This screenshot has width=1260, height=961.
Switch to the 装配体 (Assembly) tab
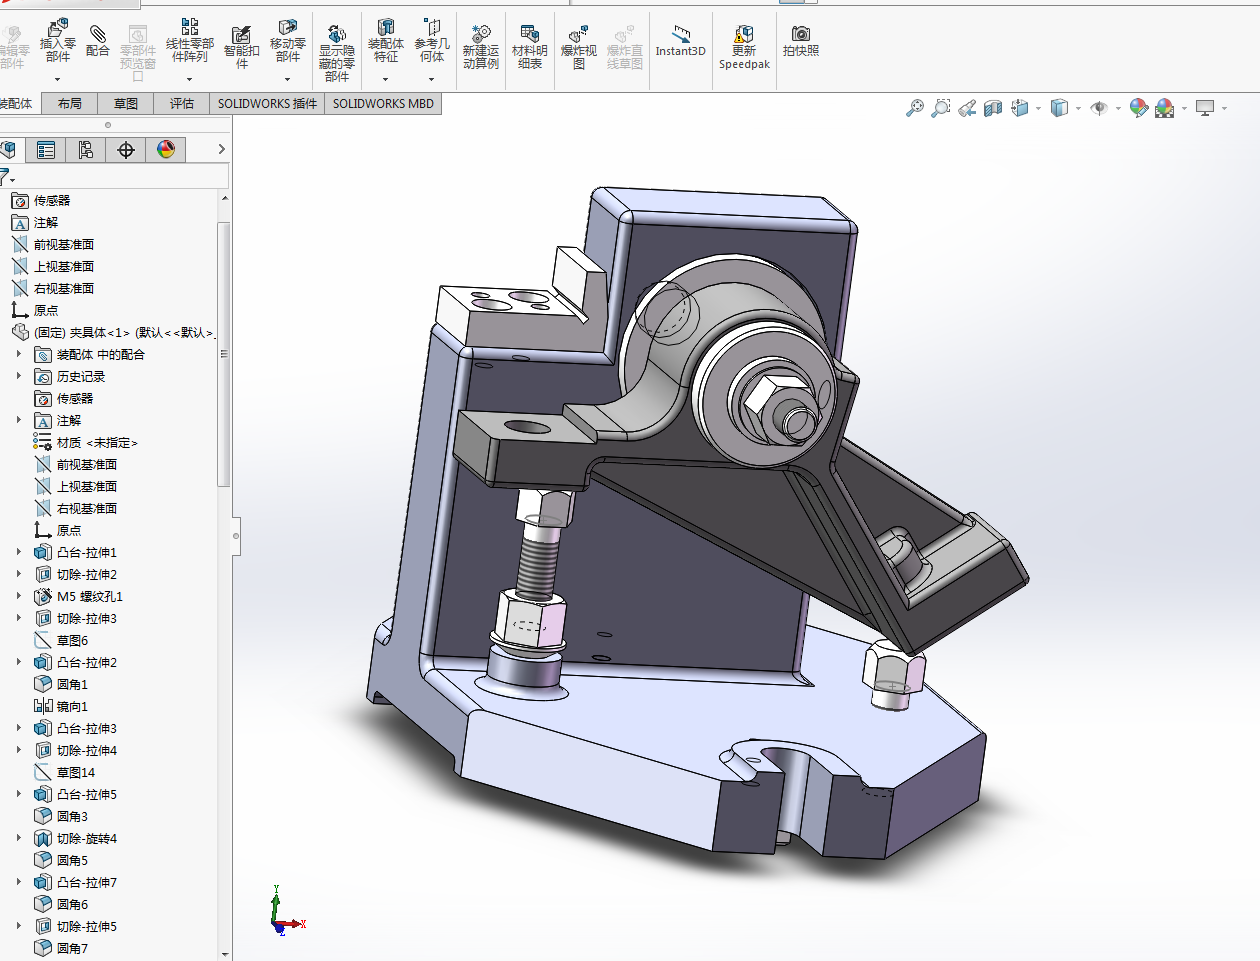18,103
